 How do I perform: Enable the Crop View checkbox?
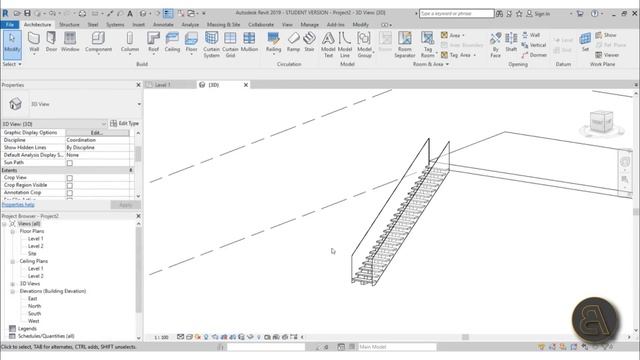point(70,178)
